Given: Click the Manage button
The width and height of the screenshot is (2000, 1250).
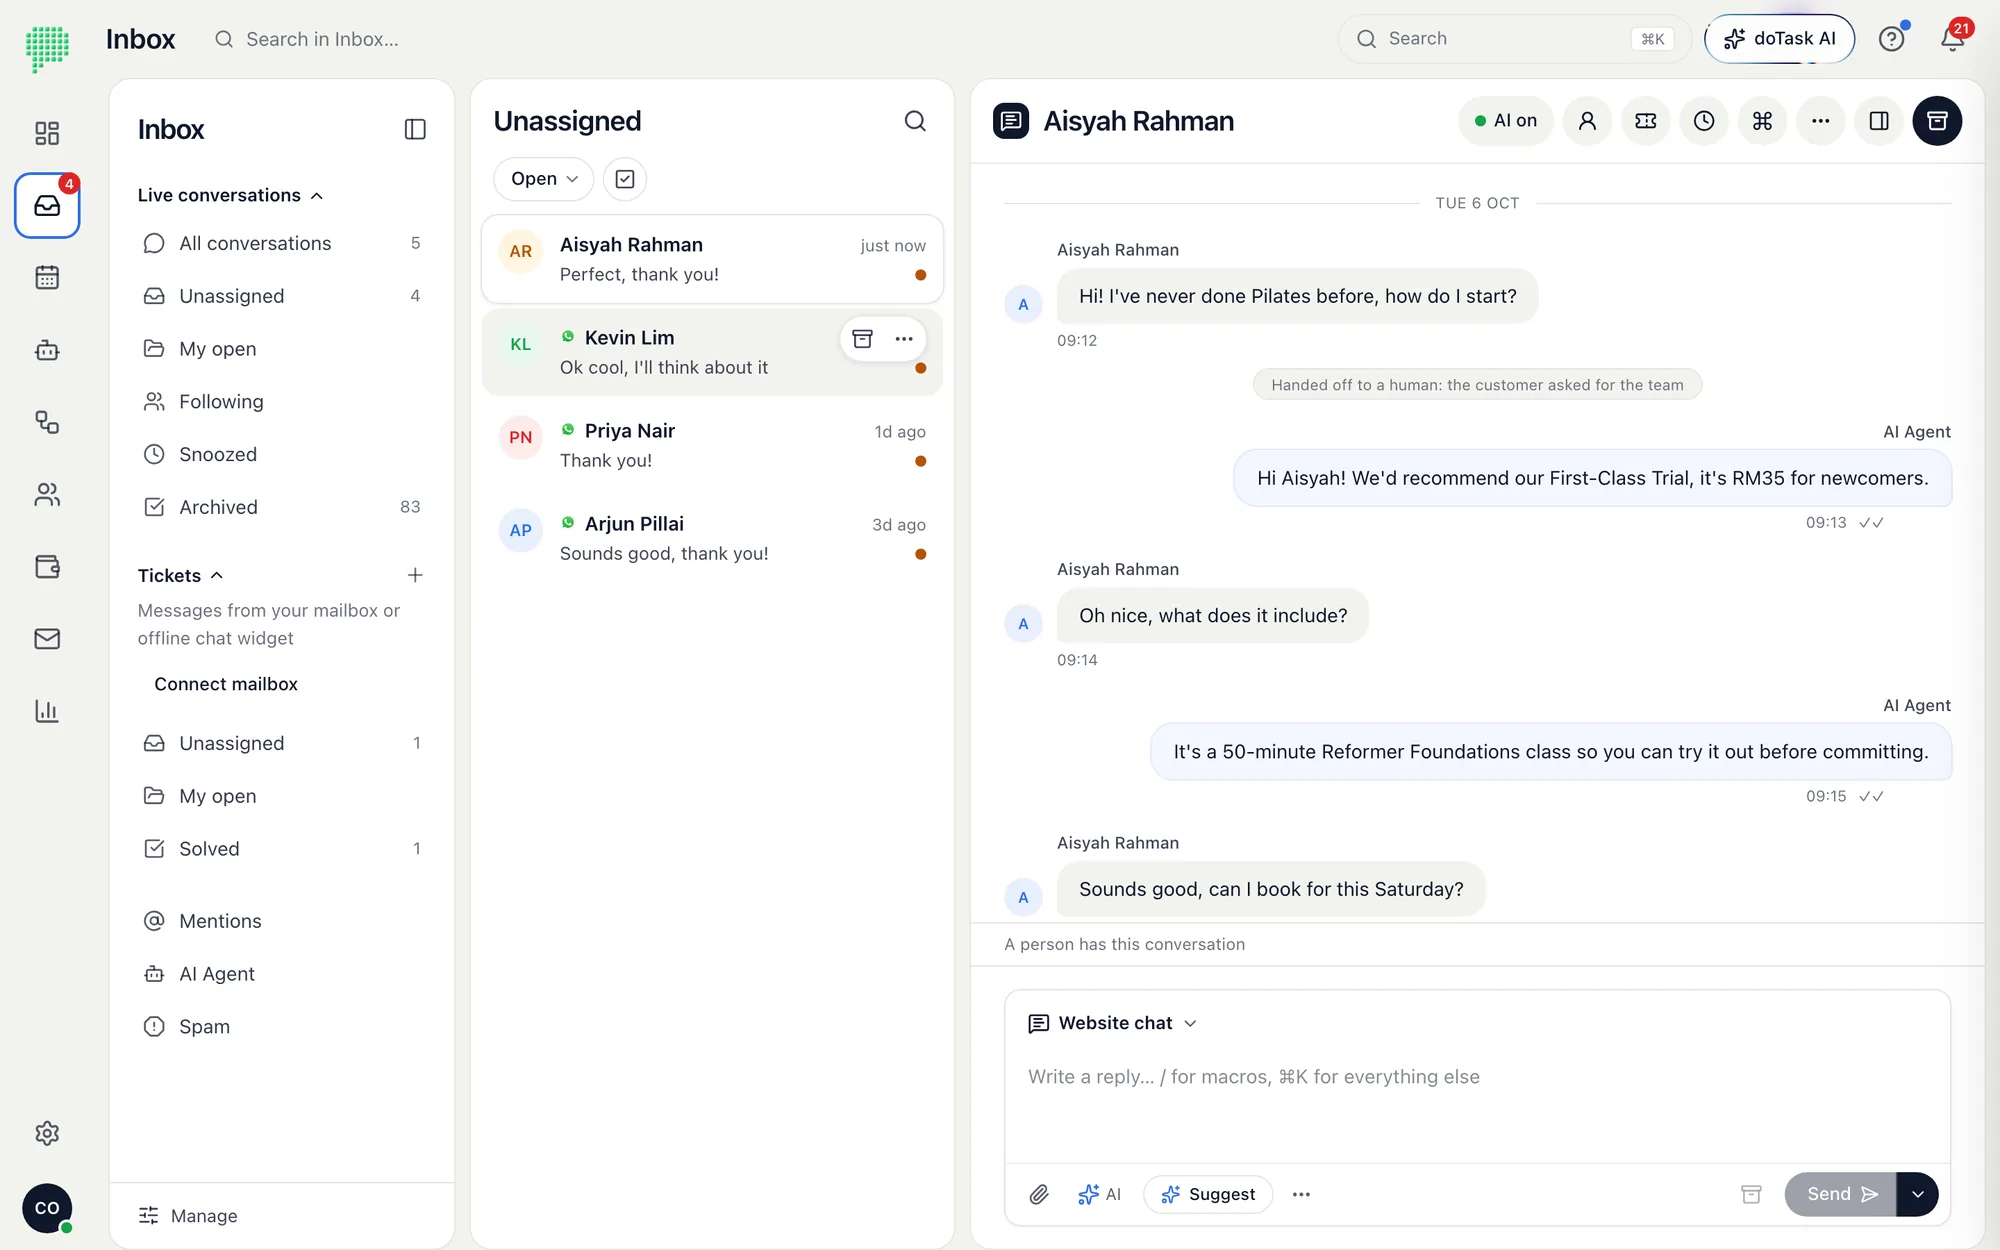Looking at the screenshot, I should (188, 1216).
